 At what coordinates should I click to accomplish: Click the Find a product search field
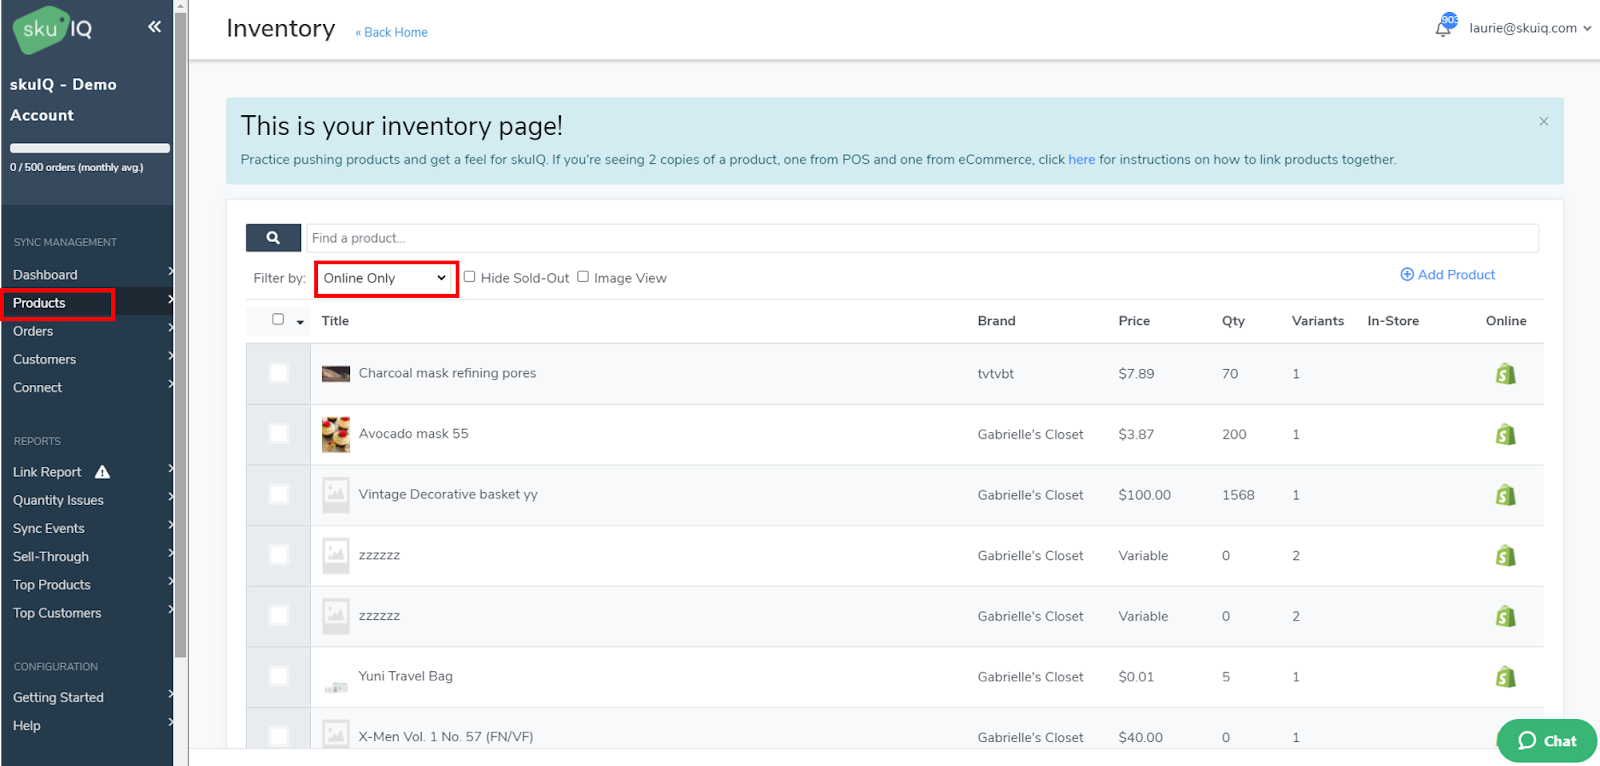[x=920, y=238]
